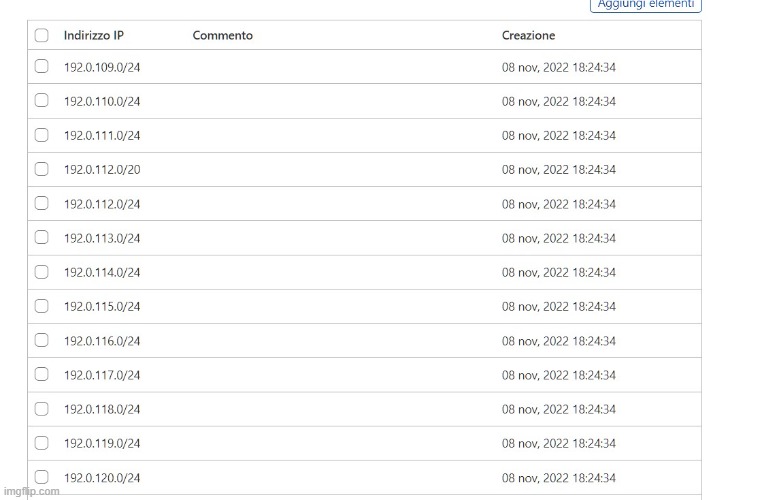Check the box beside 192.0.110.0/24
This screenshot has height=500, width=762.
tap(41, 101)
